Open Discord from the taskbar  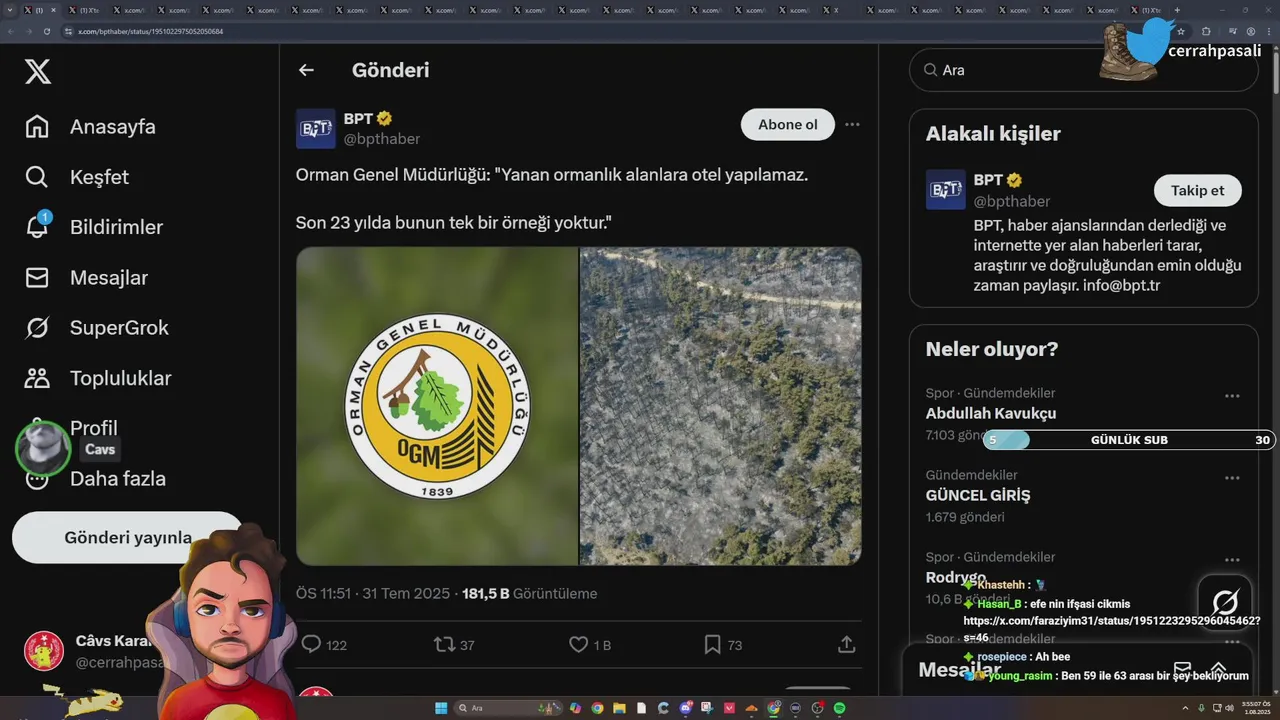click(685, 708)
